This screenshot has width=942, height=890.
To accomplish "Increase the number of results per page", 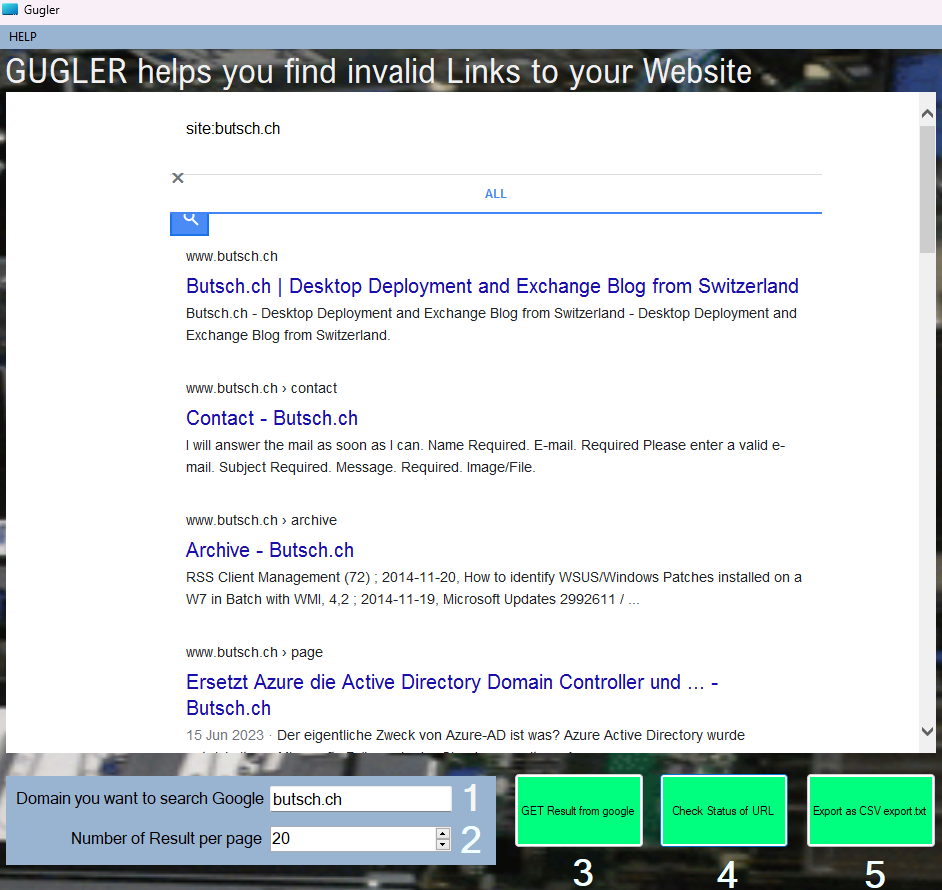I will click(x=443, y=833).
